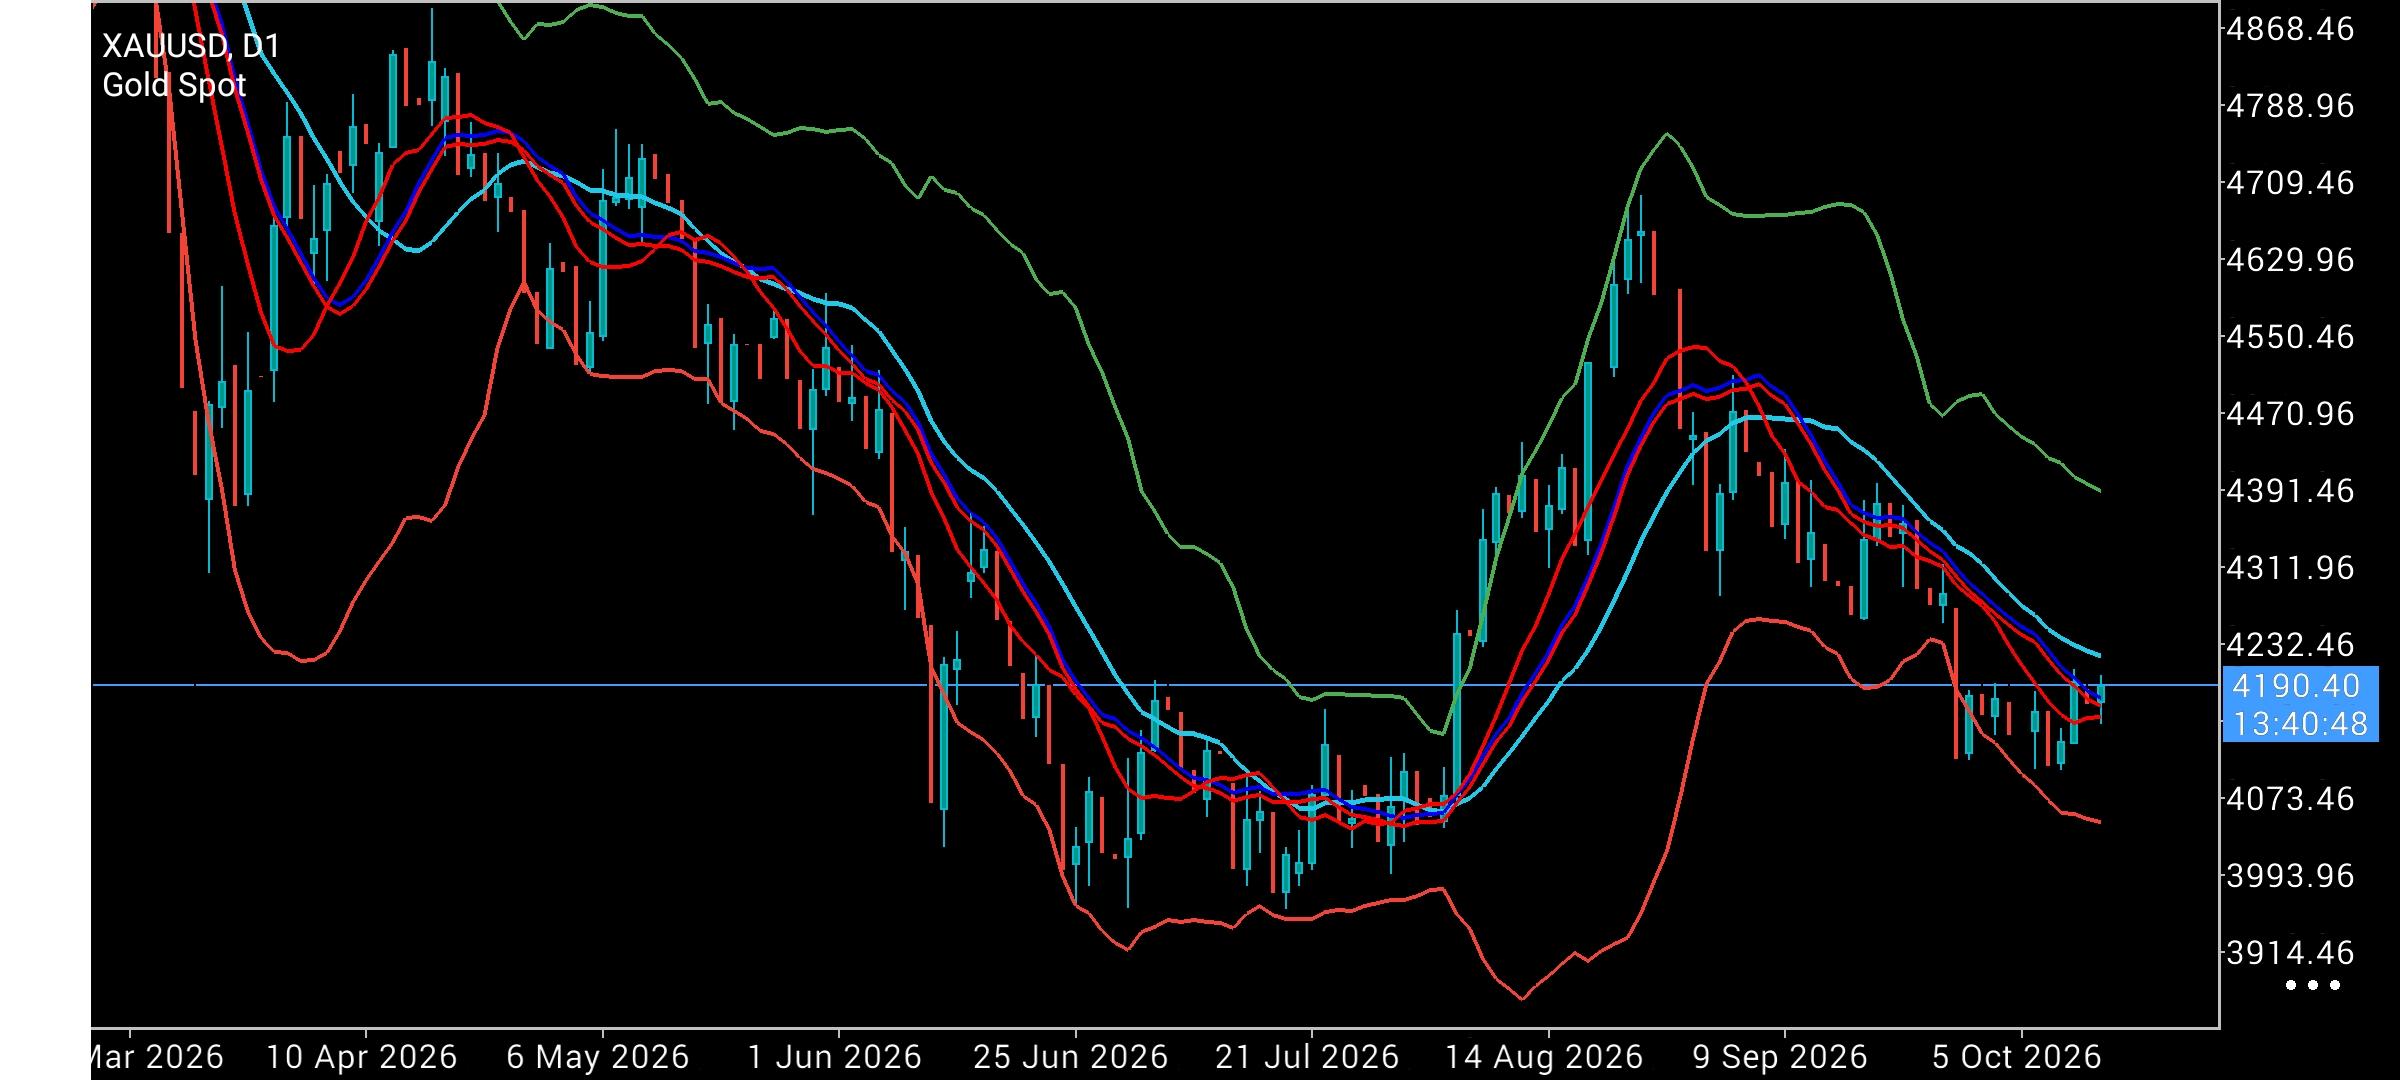2400x1080 pixels.
Task: Click the 4550.46 price axis label
Action: click(2290, 336)
